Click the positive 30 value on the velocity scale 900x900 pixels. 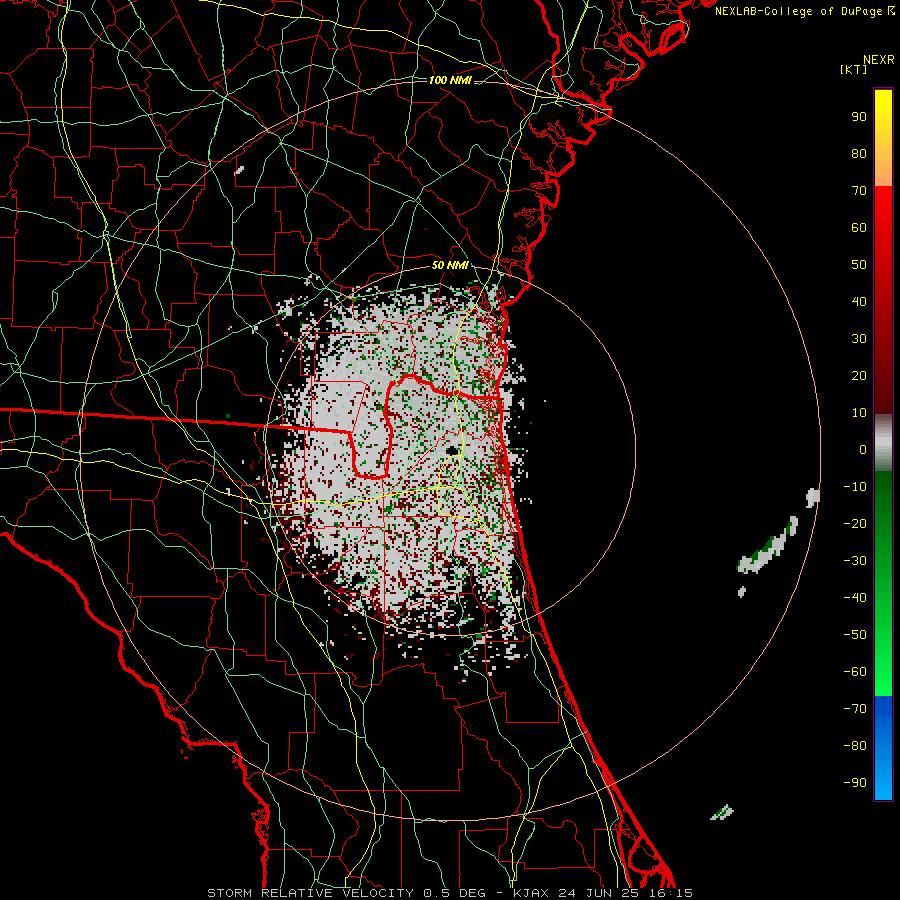pyautogui.click(x=859, y=339)
